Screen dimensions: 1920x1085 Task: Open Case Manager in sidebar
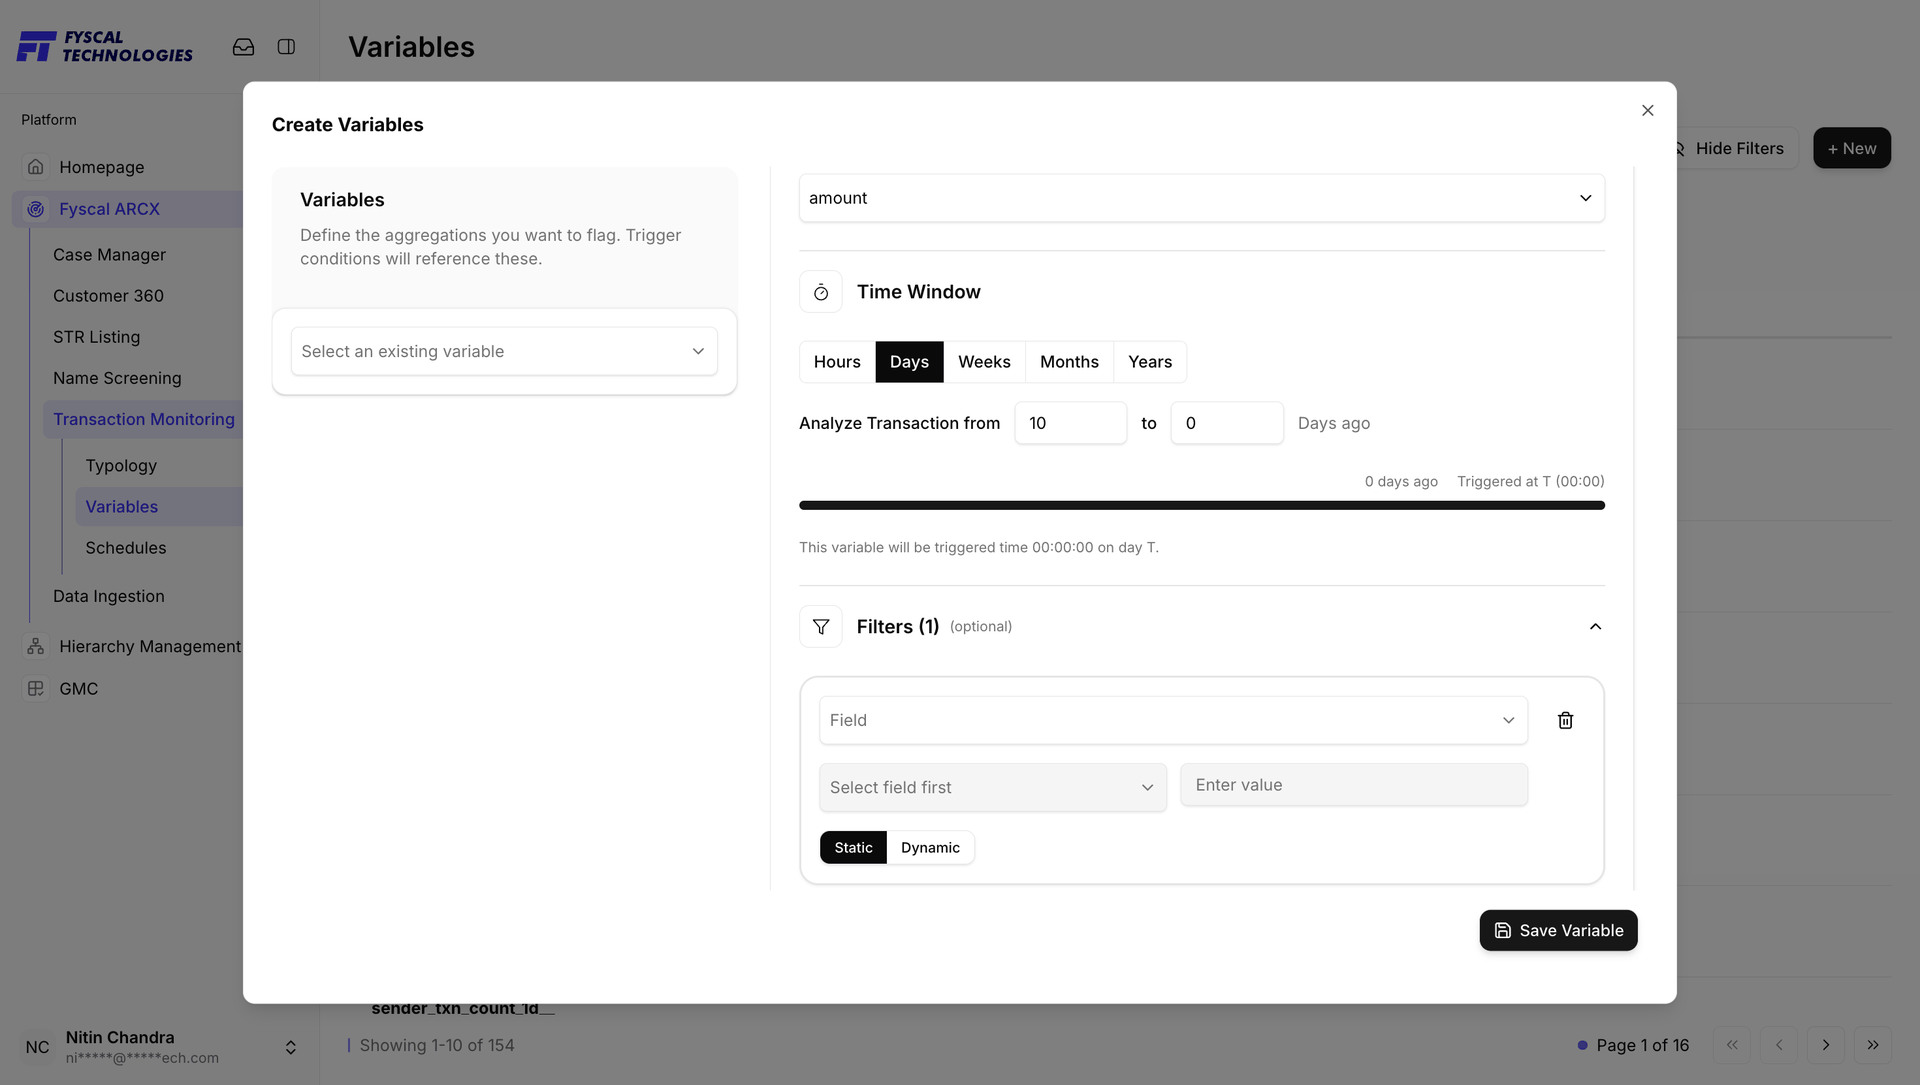tap(109, 255)
